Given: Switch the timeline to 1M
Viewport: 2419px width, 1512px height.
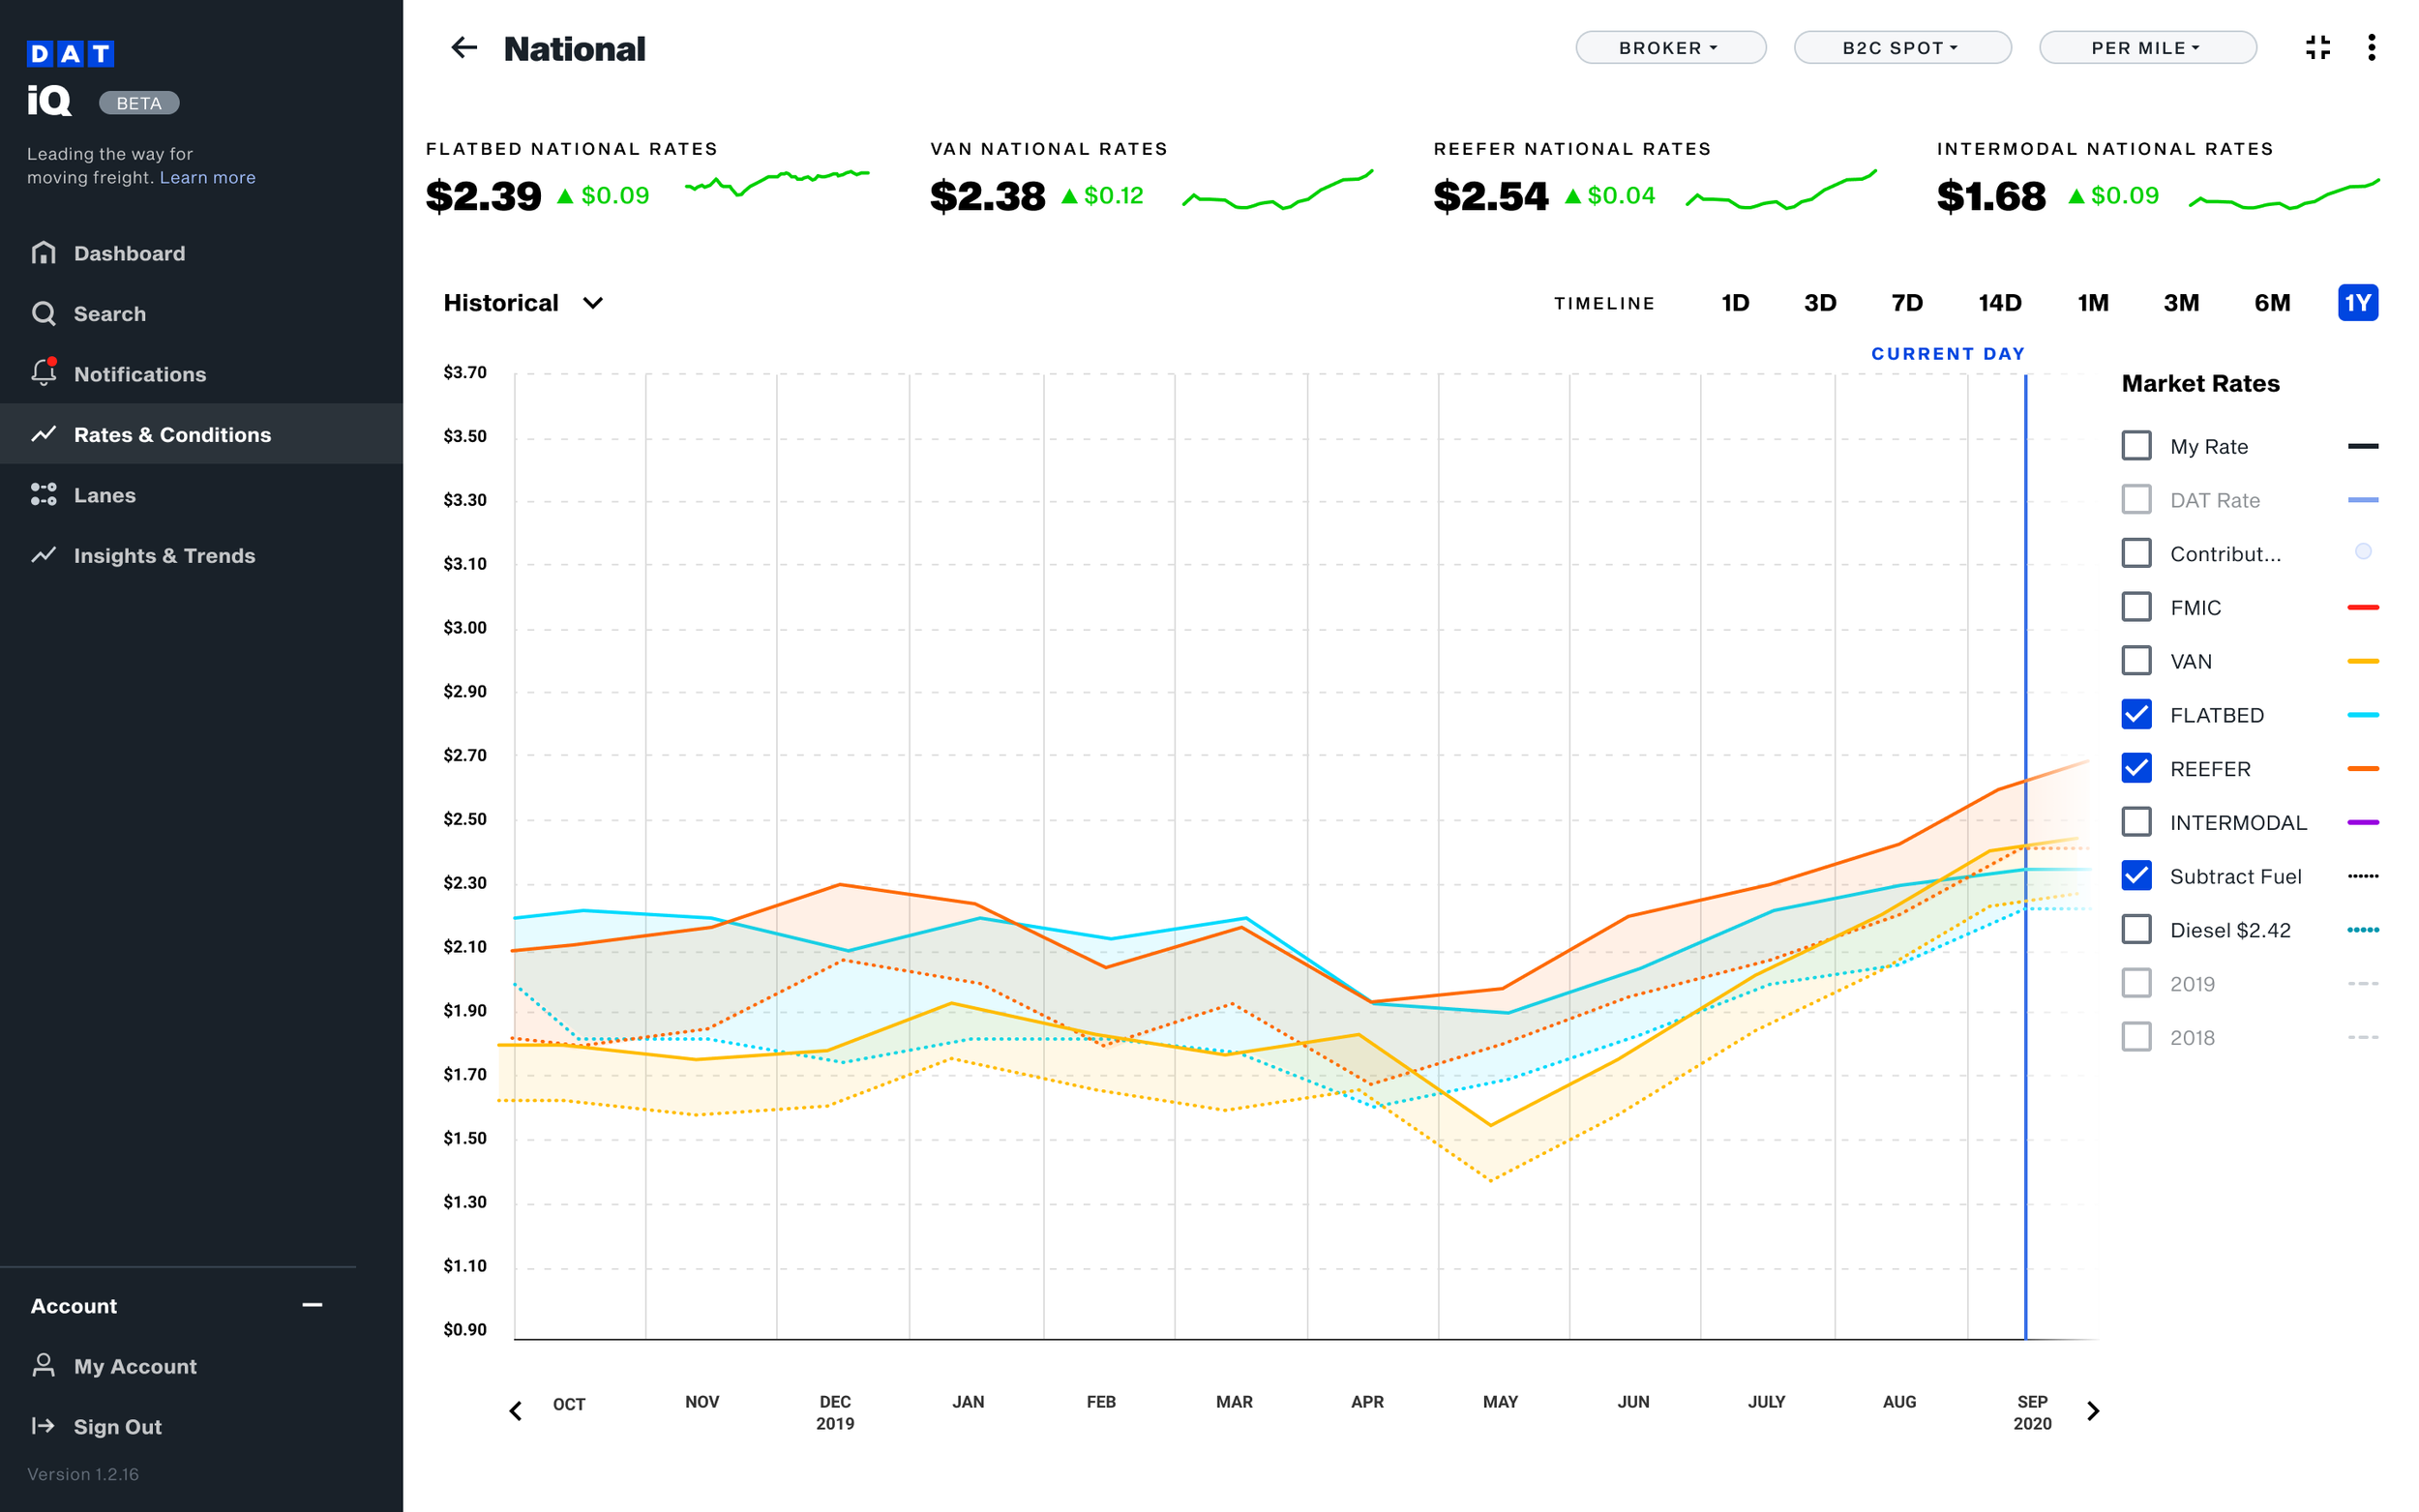Looking at the screenshot, I should (x=2092, y=303).
